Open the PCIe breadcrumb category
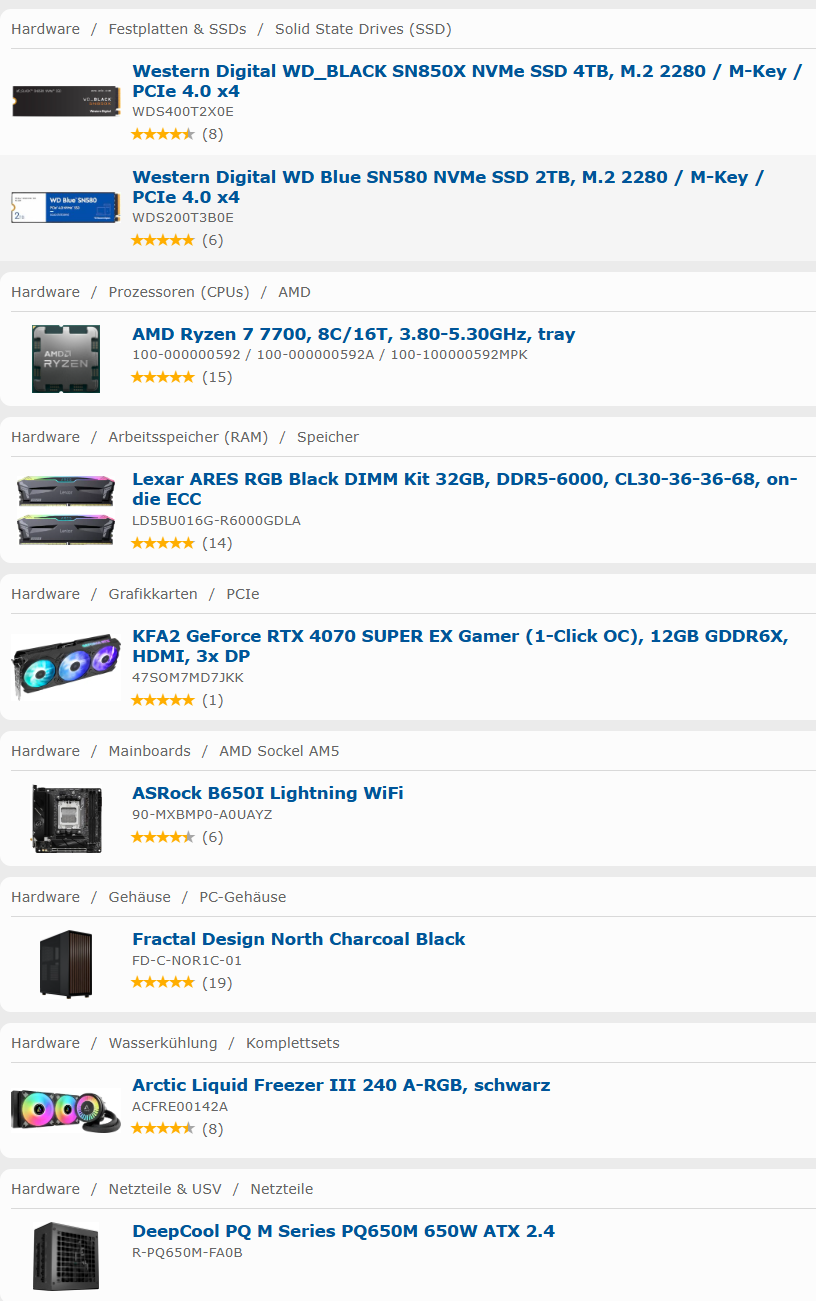 pos(242,594)
